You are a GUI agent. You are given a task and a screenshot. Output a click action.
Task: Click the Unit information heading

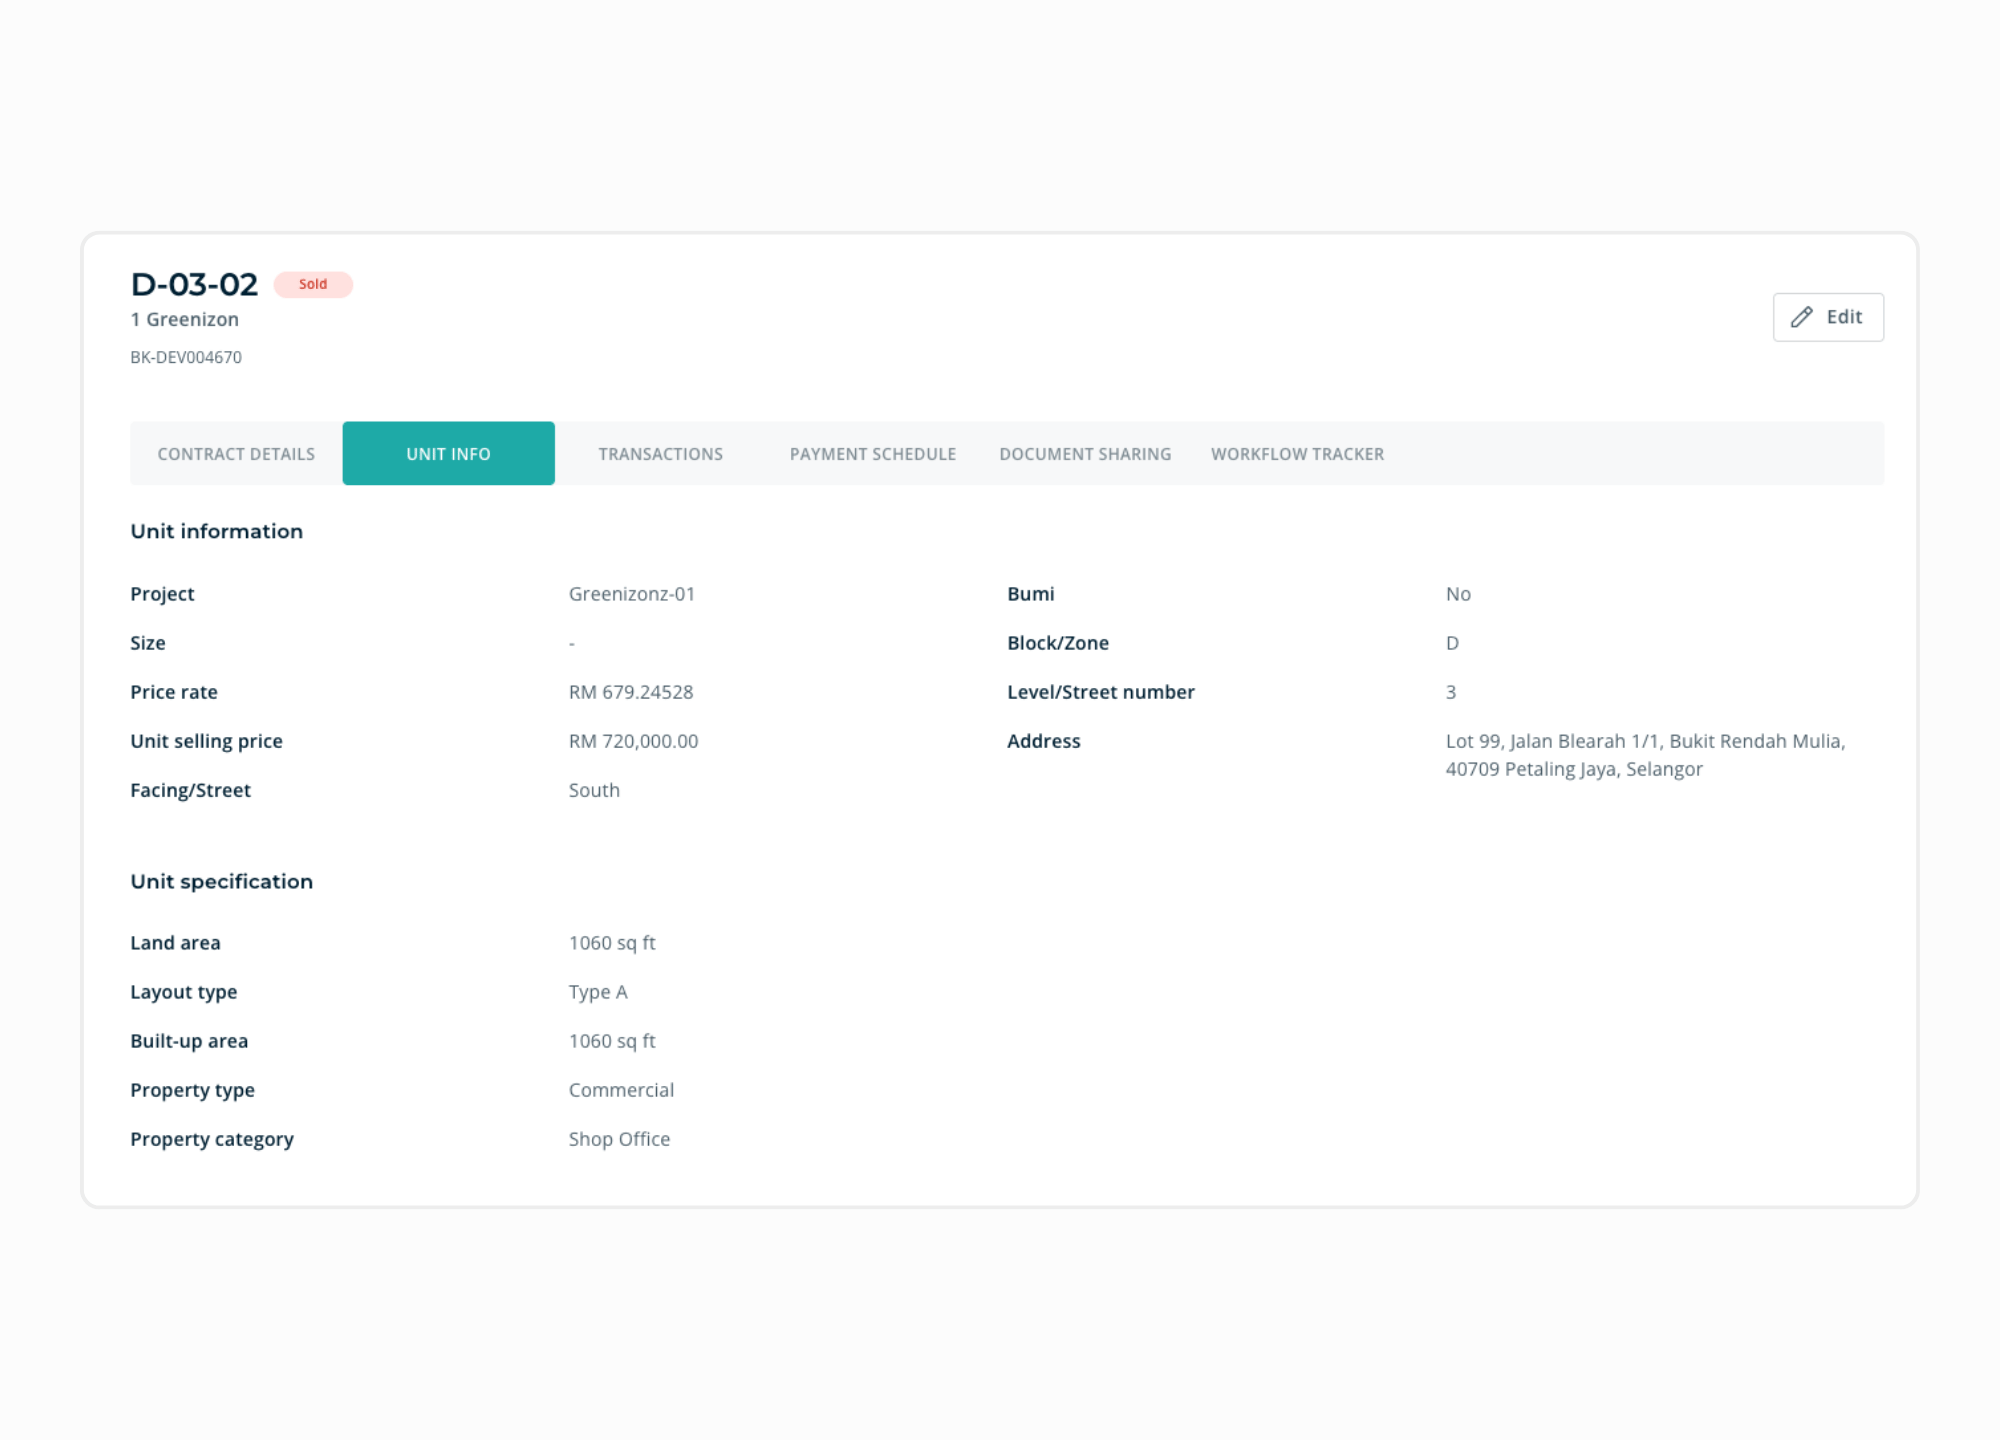pos(217,531)
